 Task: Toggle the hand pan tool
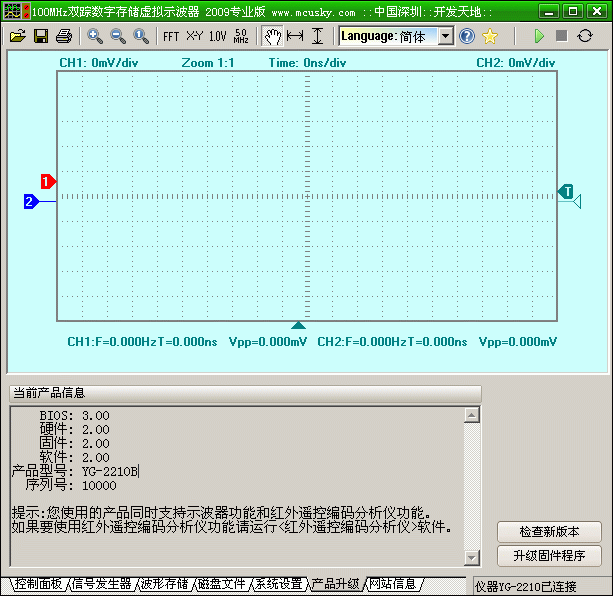click(x=272, y=36)
